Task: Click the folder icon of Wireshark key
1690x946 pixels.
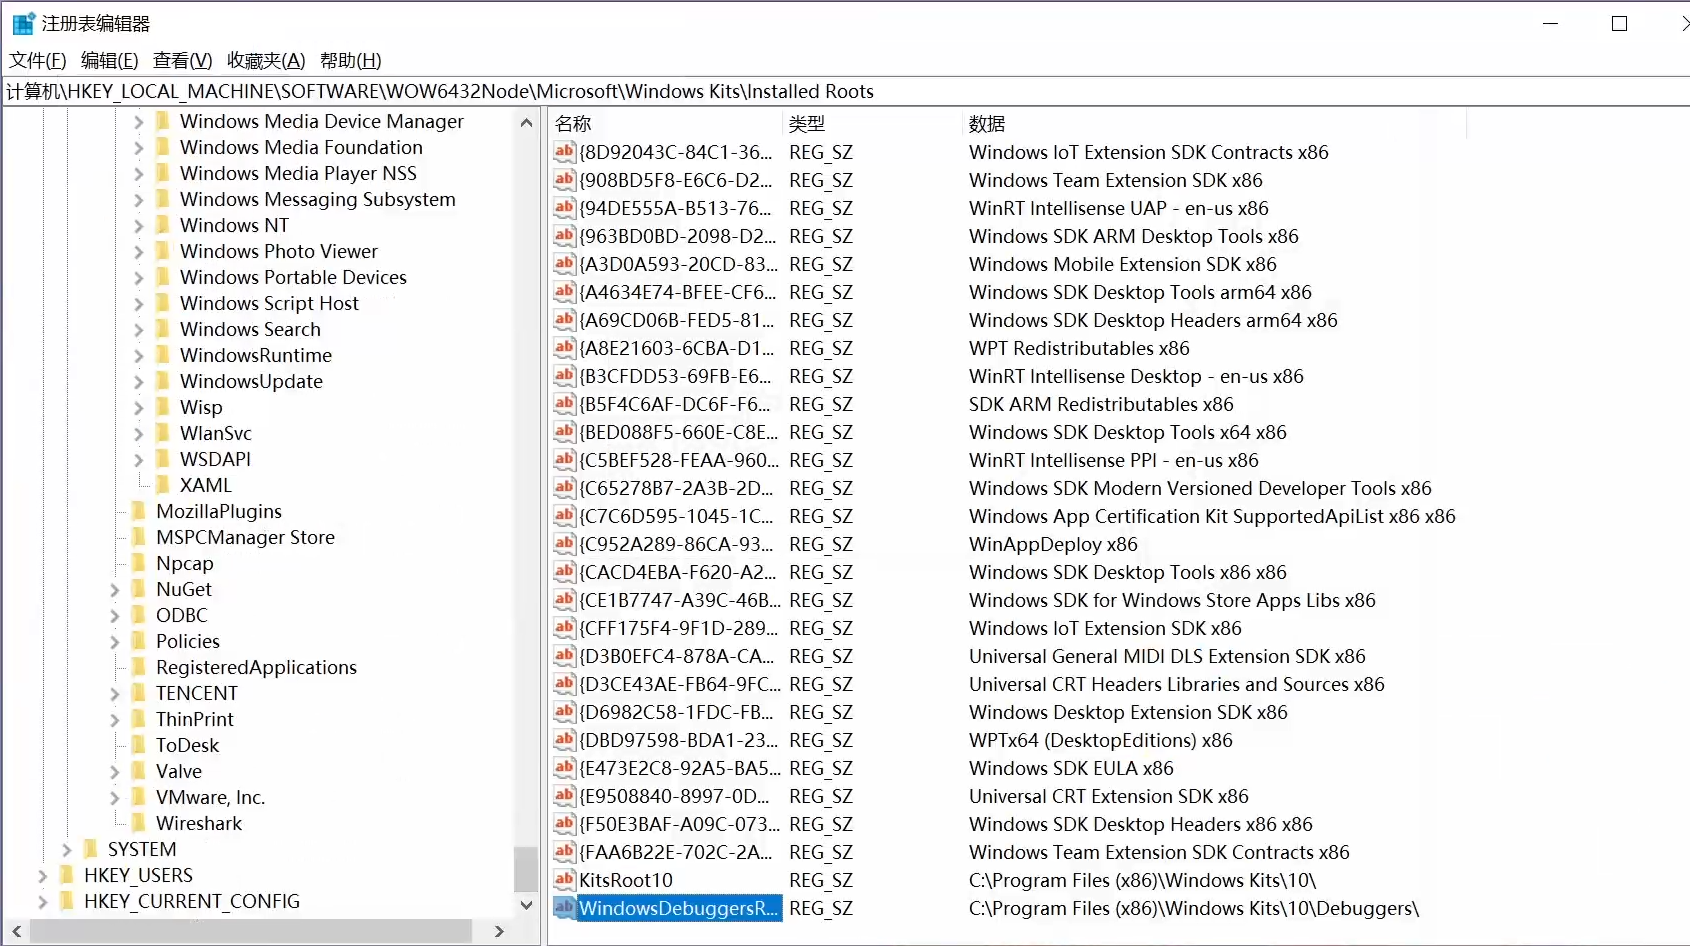Action: [x=139, y=823]
